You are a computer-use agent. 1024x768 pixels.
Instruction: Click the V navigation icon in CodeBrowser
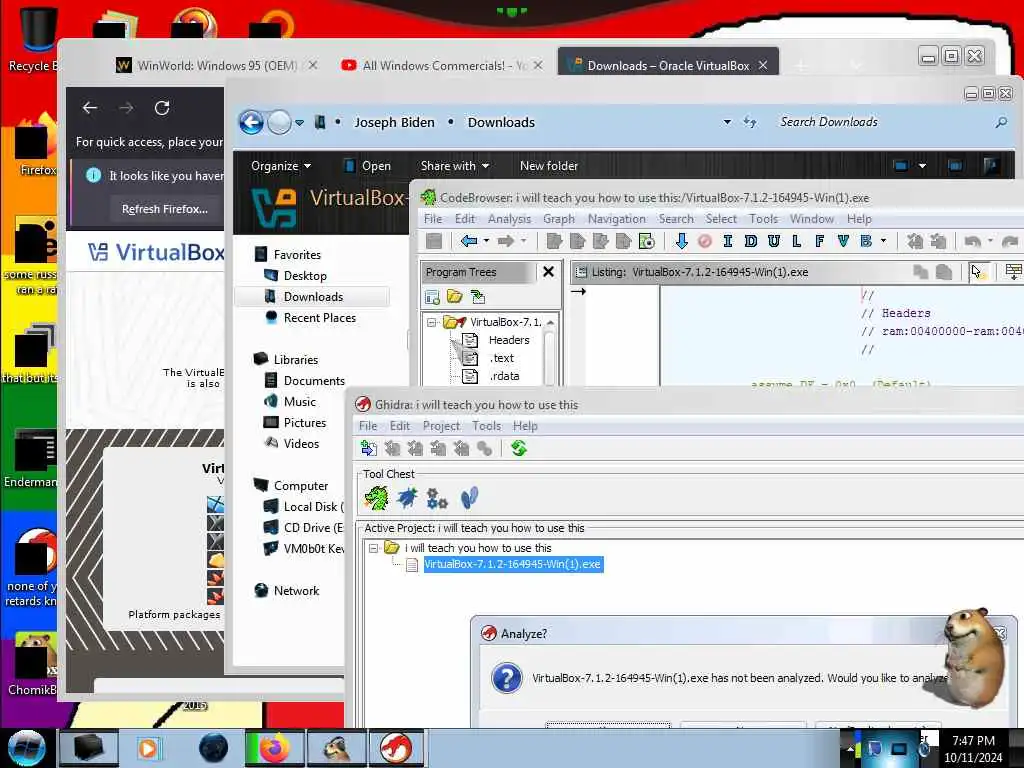point(842,241)
